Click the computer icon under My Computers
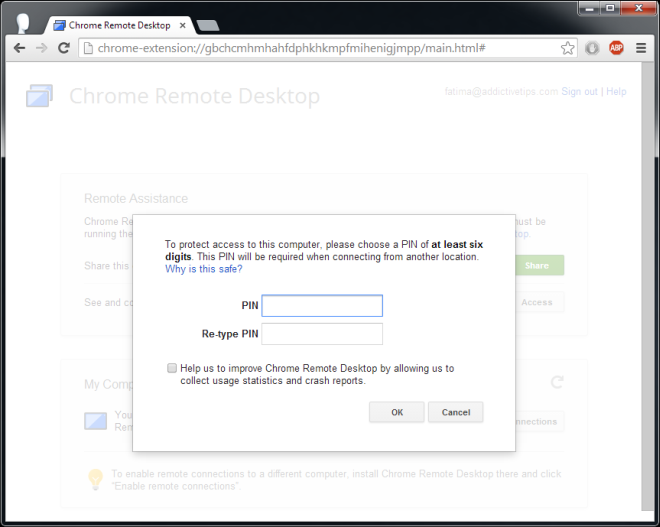This screenshot has height=527, width=660. (96, 421)
